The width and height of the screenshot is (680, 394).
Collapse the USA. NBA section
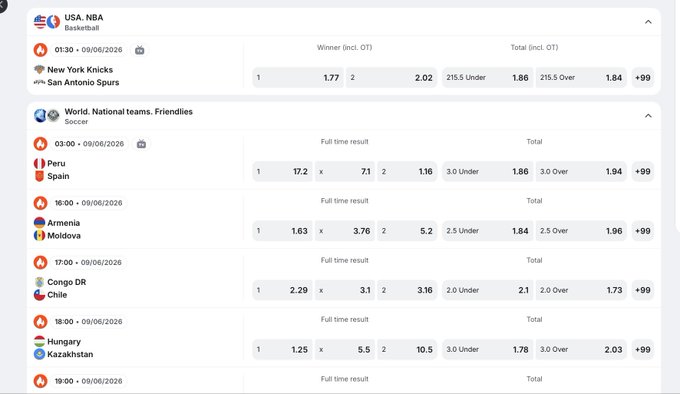pos(648,22)
